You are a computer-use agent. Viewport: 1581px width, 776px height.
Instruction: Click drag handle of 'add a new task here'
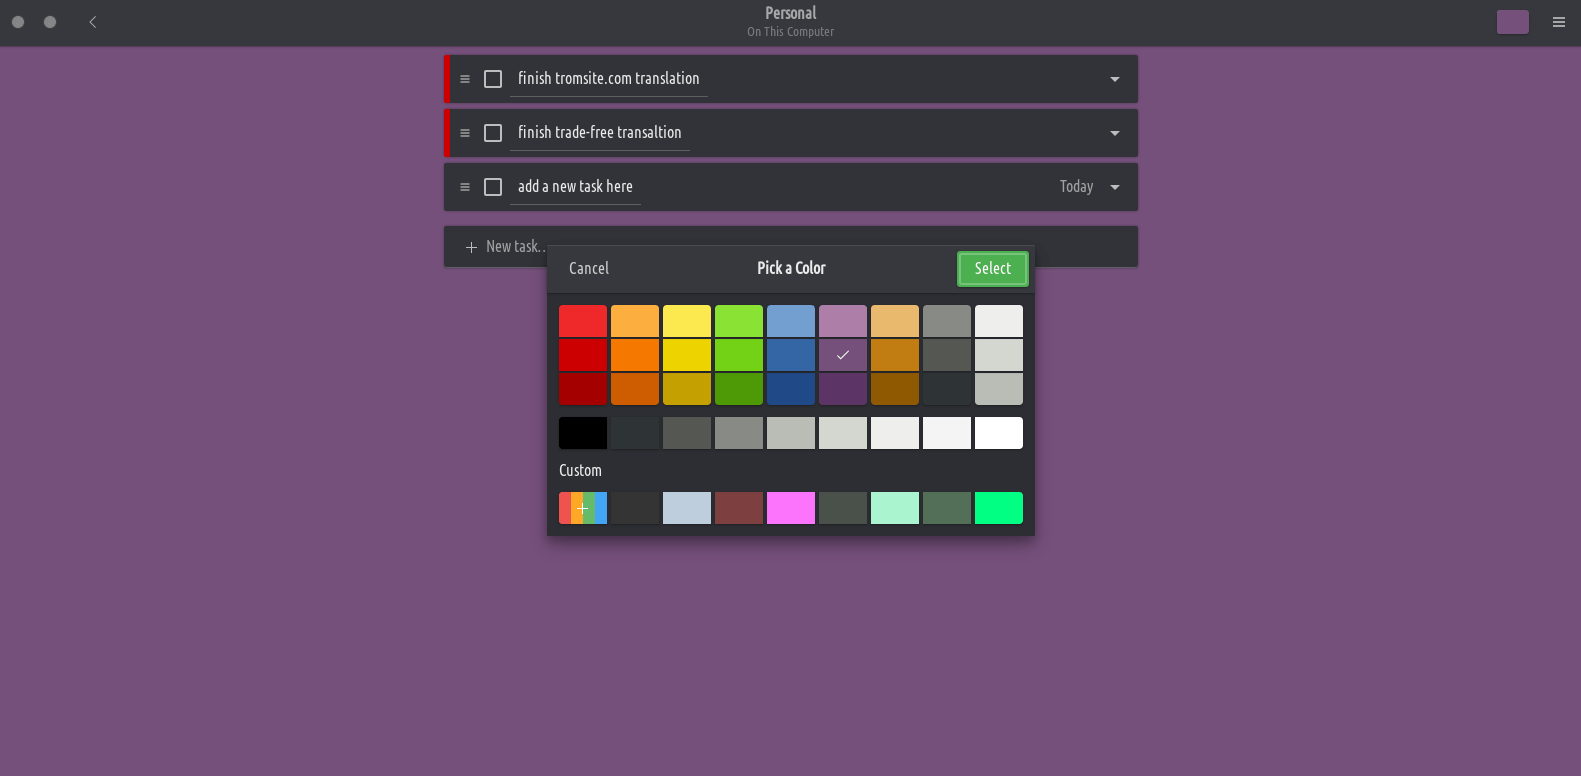pyautogui.click(x=465, y=187)
